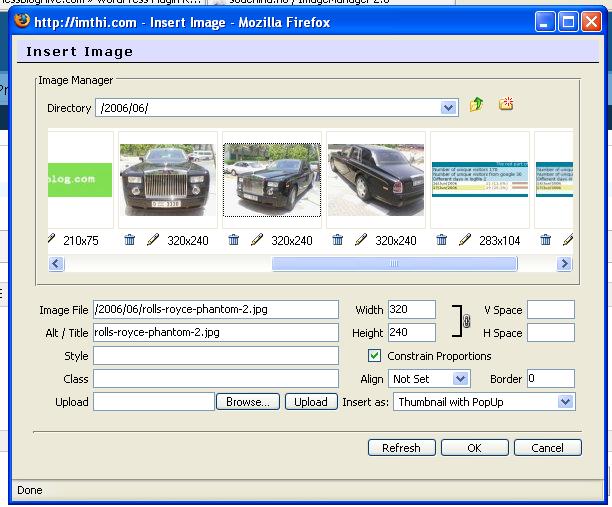The height and width of the screenshot is (507, 612).
Task: Click the Cancel button
Action: click(548, 448)
